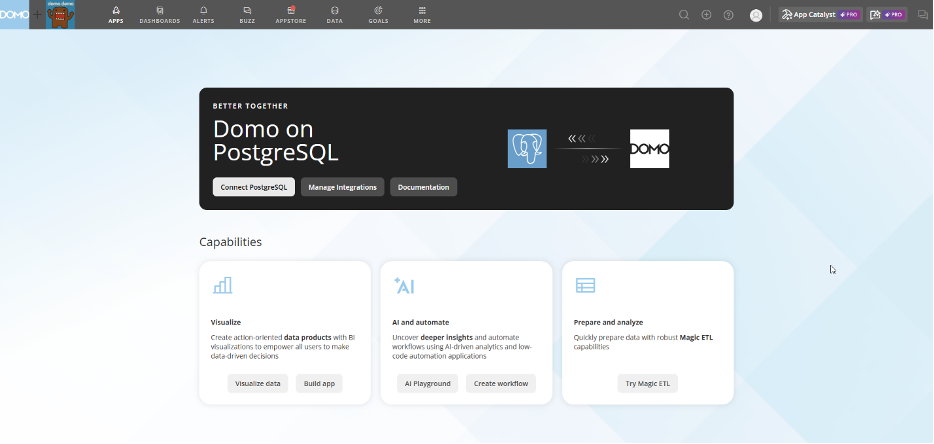Open the Apps rocket nav item
The width and height of the screenshot is (934, 444).
pos(116,15)
